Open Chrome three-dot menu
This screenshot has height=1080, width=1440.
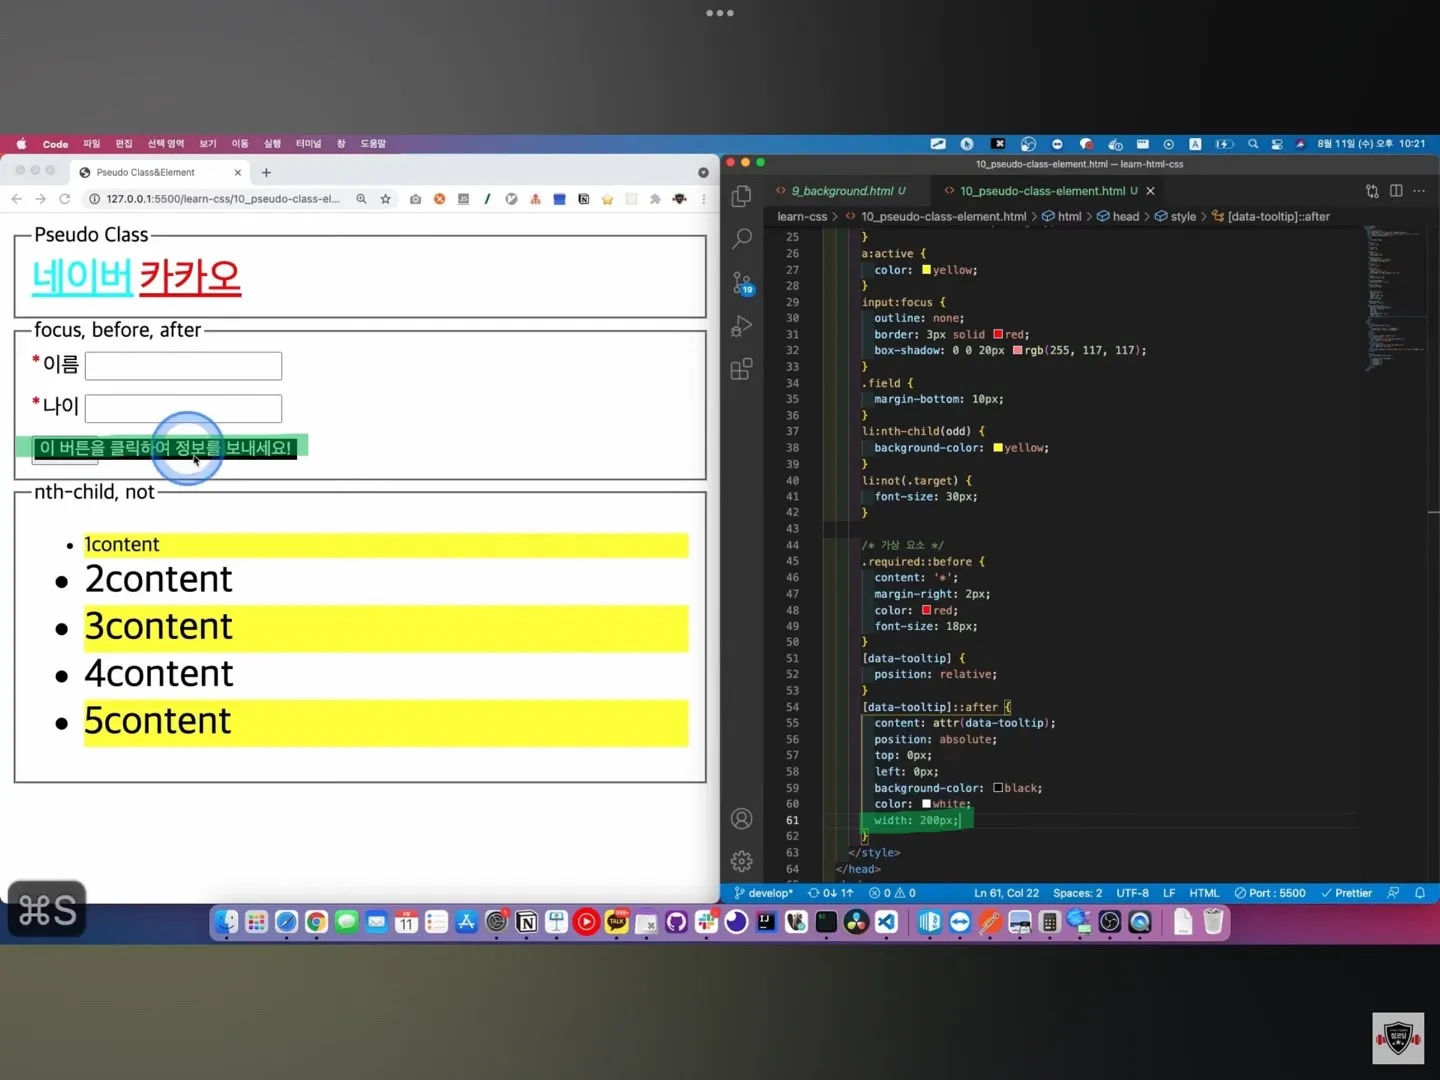(704, 199)
